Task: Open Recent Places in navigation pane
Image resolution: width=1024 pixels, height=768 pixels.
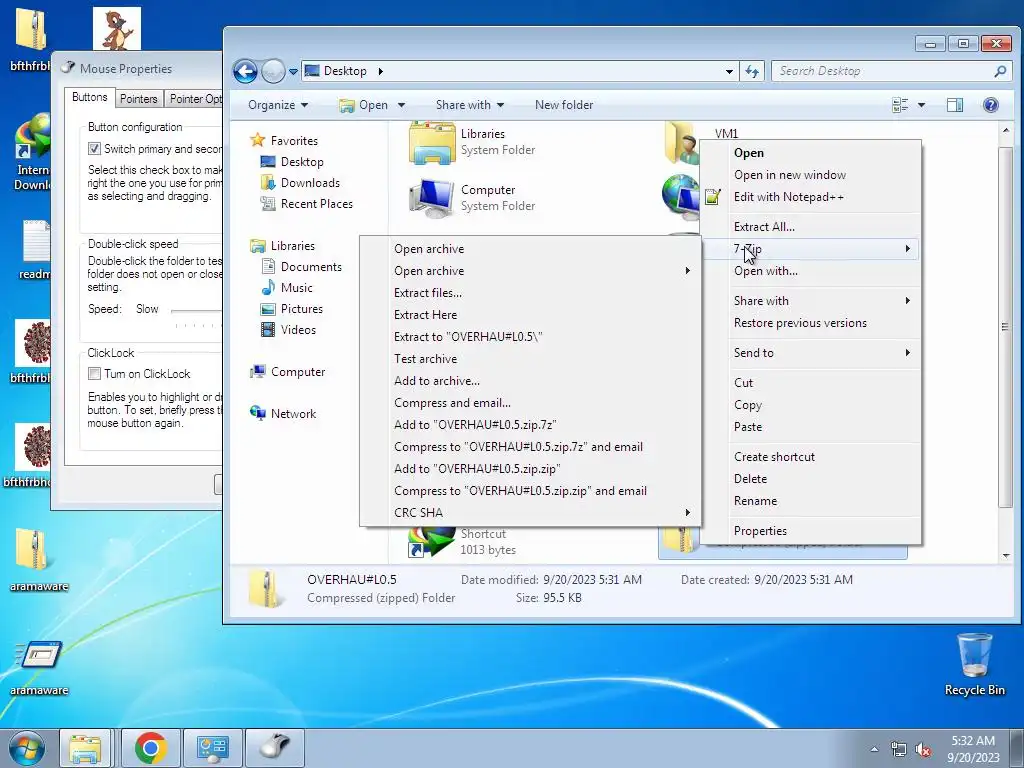Action: point(317,204)
